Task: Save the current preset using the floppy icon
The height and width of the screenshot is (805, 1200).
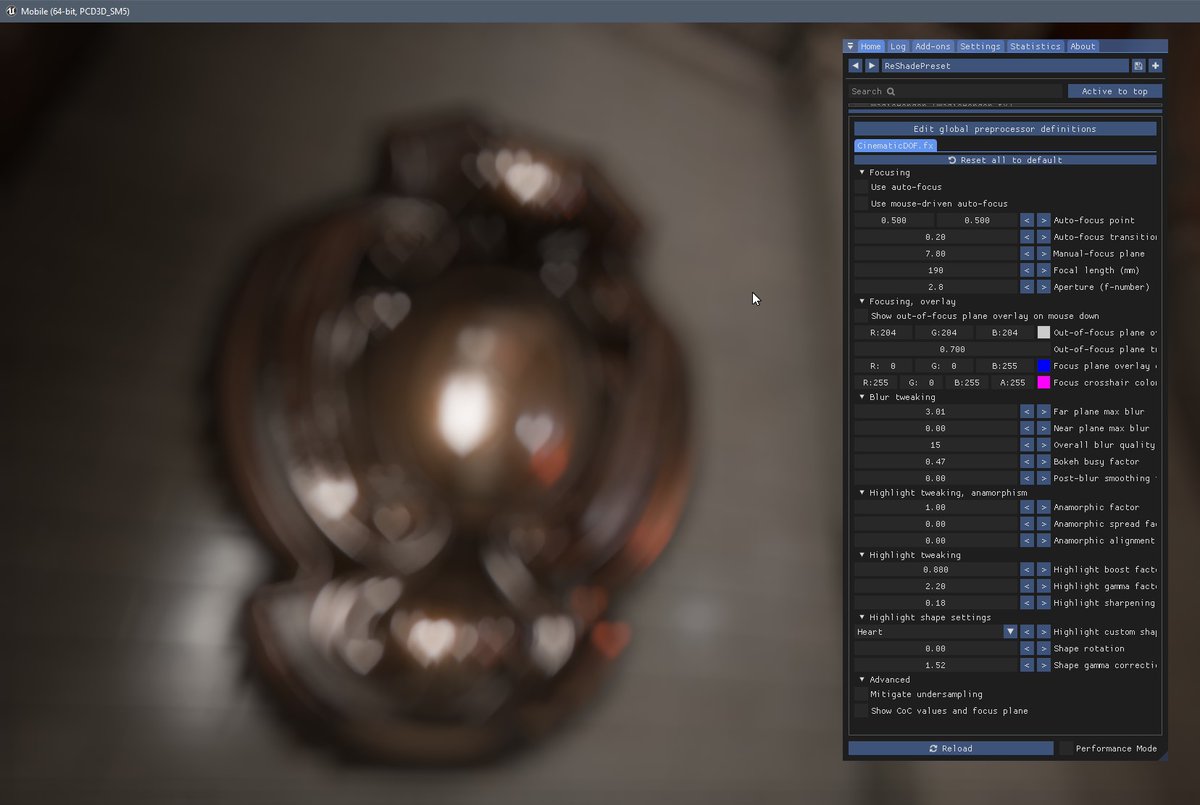Action: 1139,65
